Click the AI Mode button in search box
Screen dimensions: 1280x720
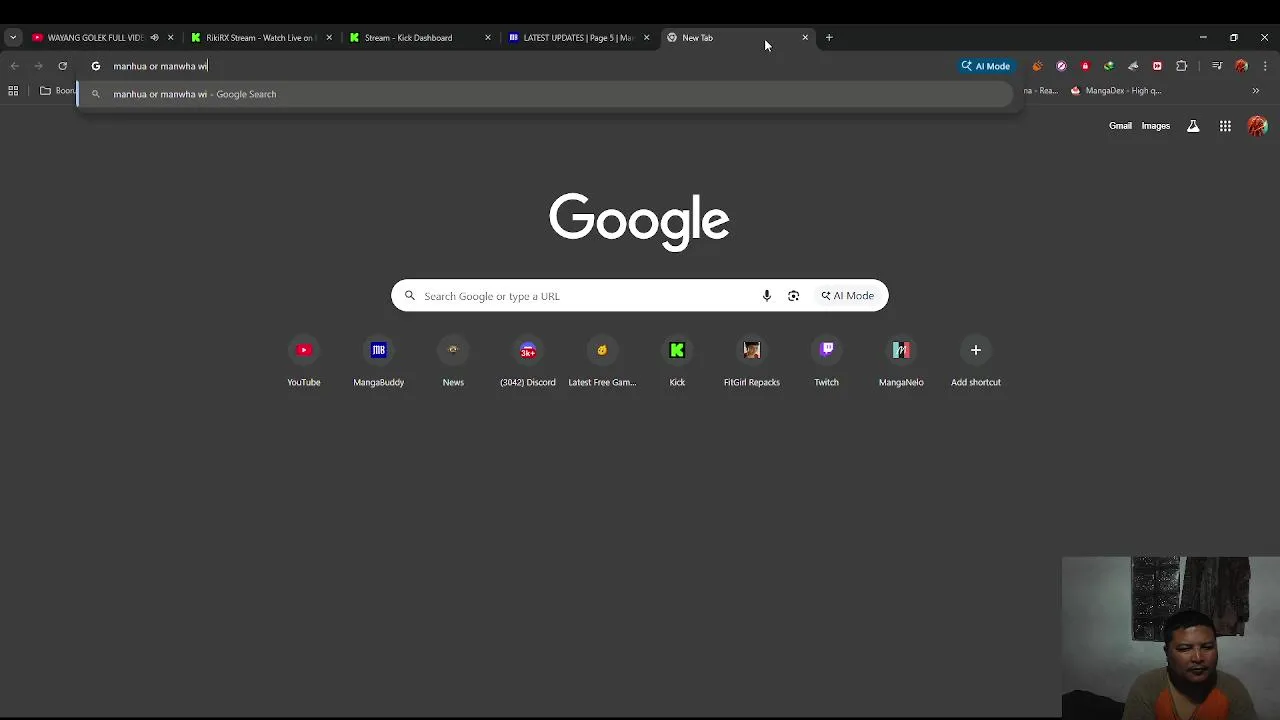tap(847, 296)
